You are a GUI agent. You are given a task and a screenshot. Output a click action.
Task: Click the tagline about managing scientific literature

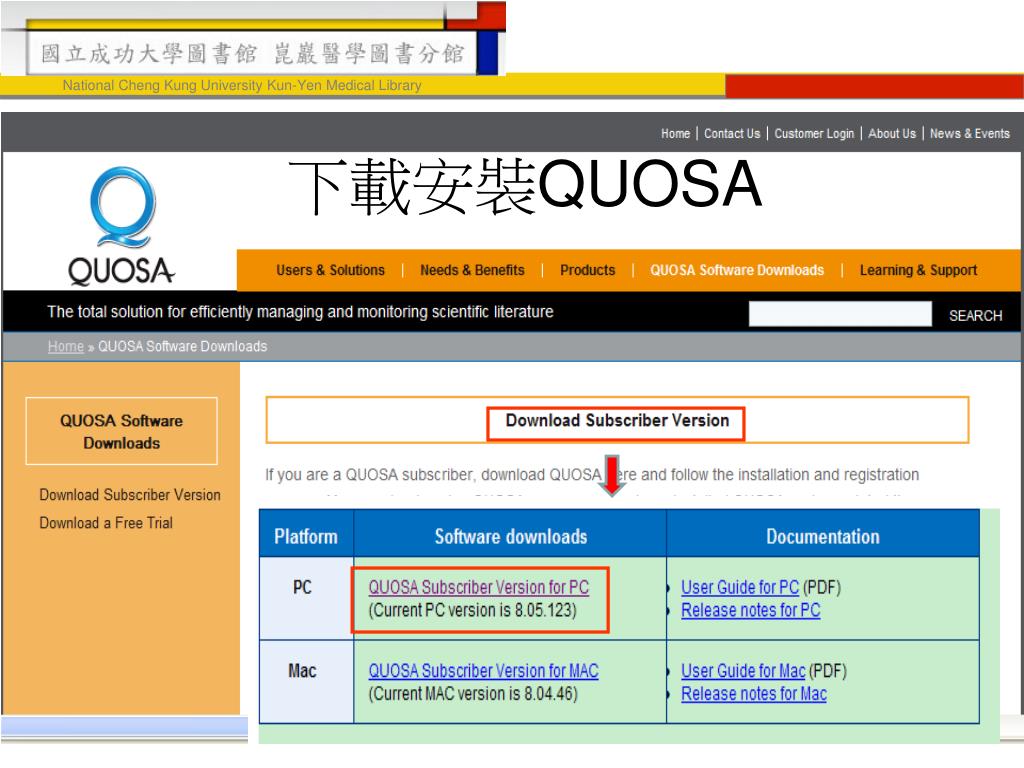tap(300, 312)
